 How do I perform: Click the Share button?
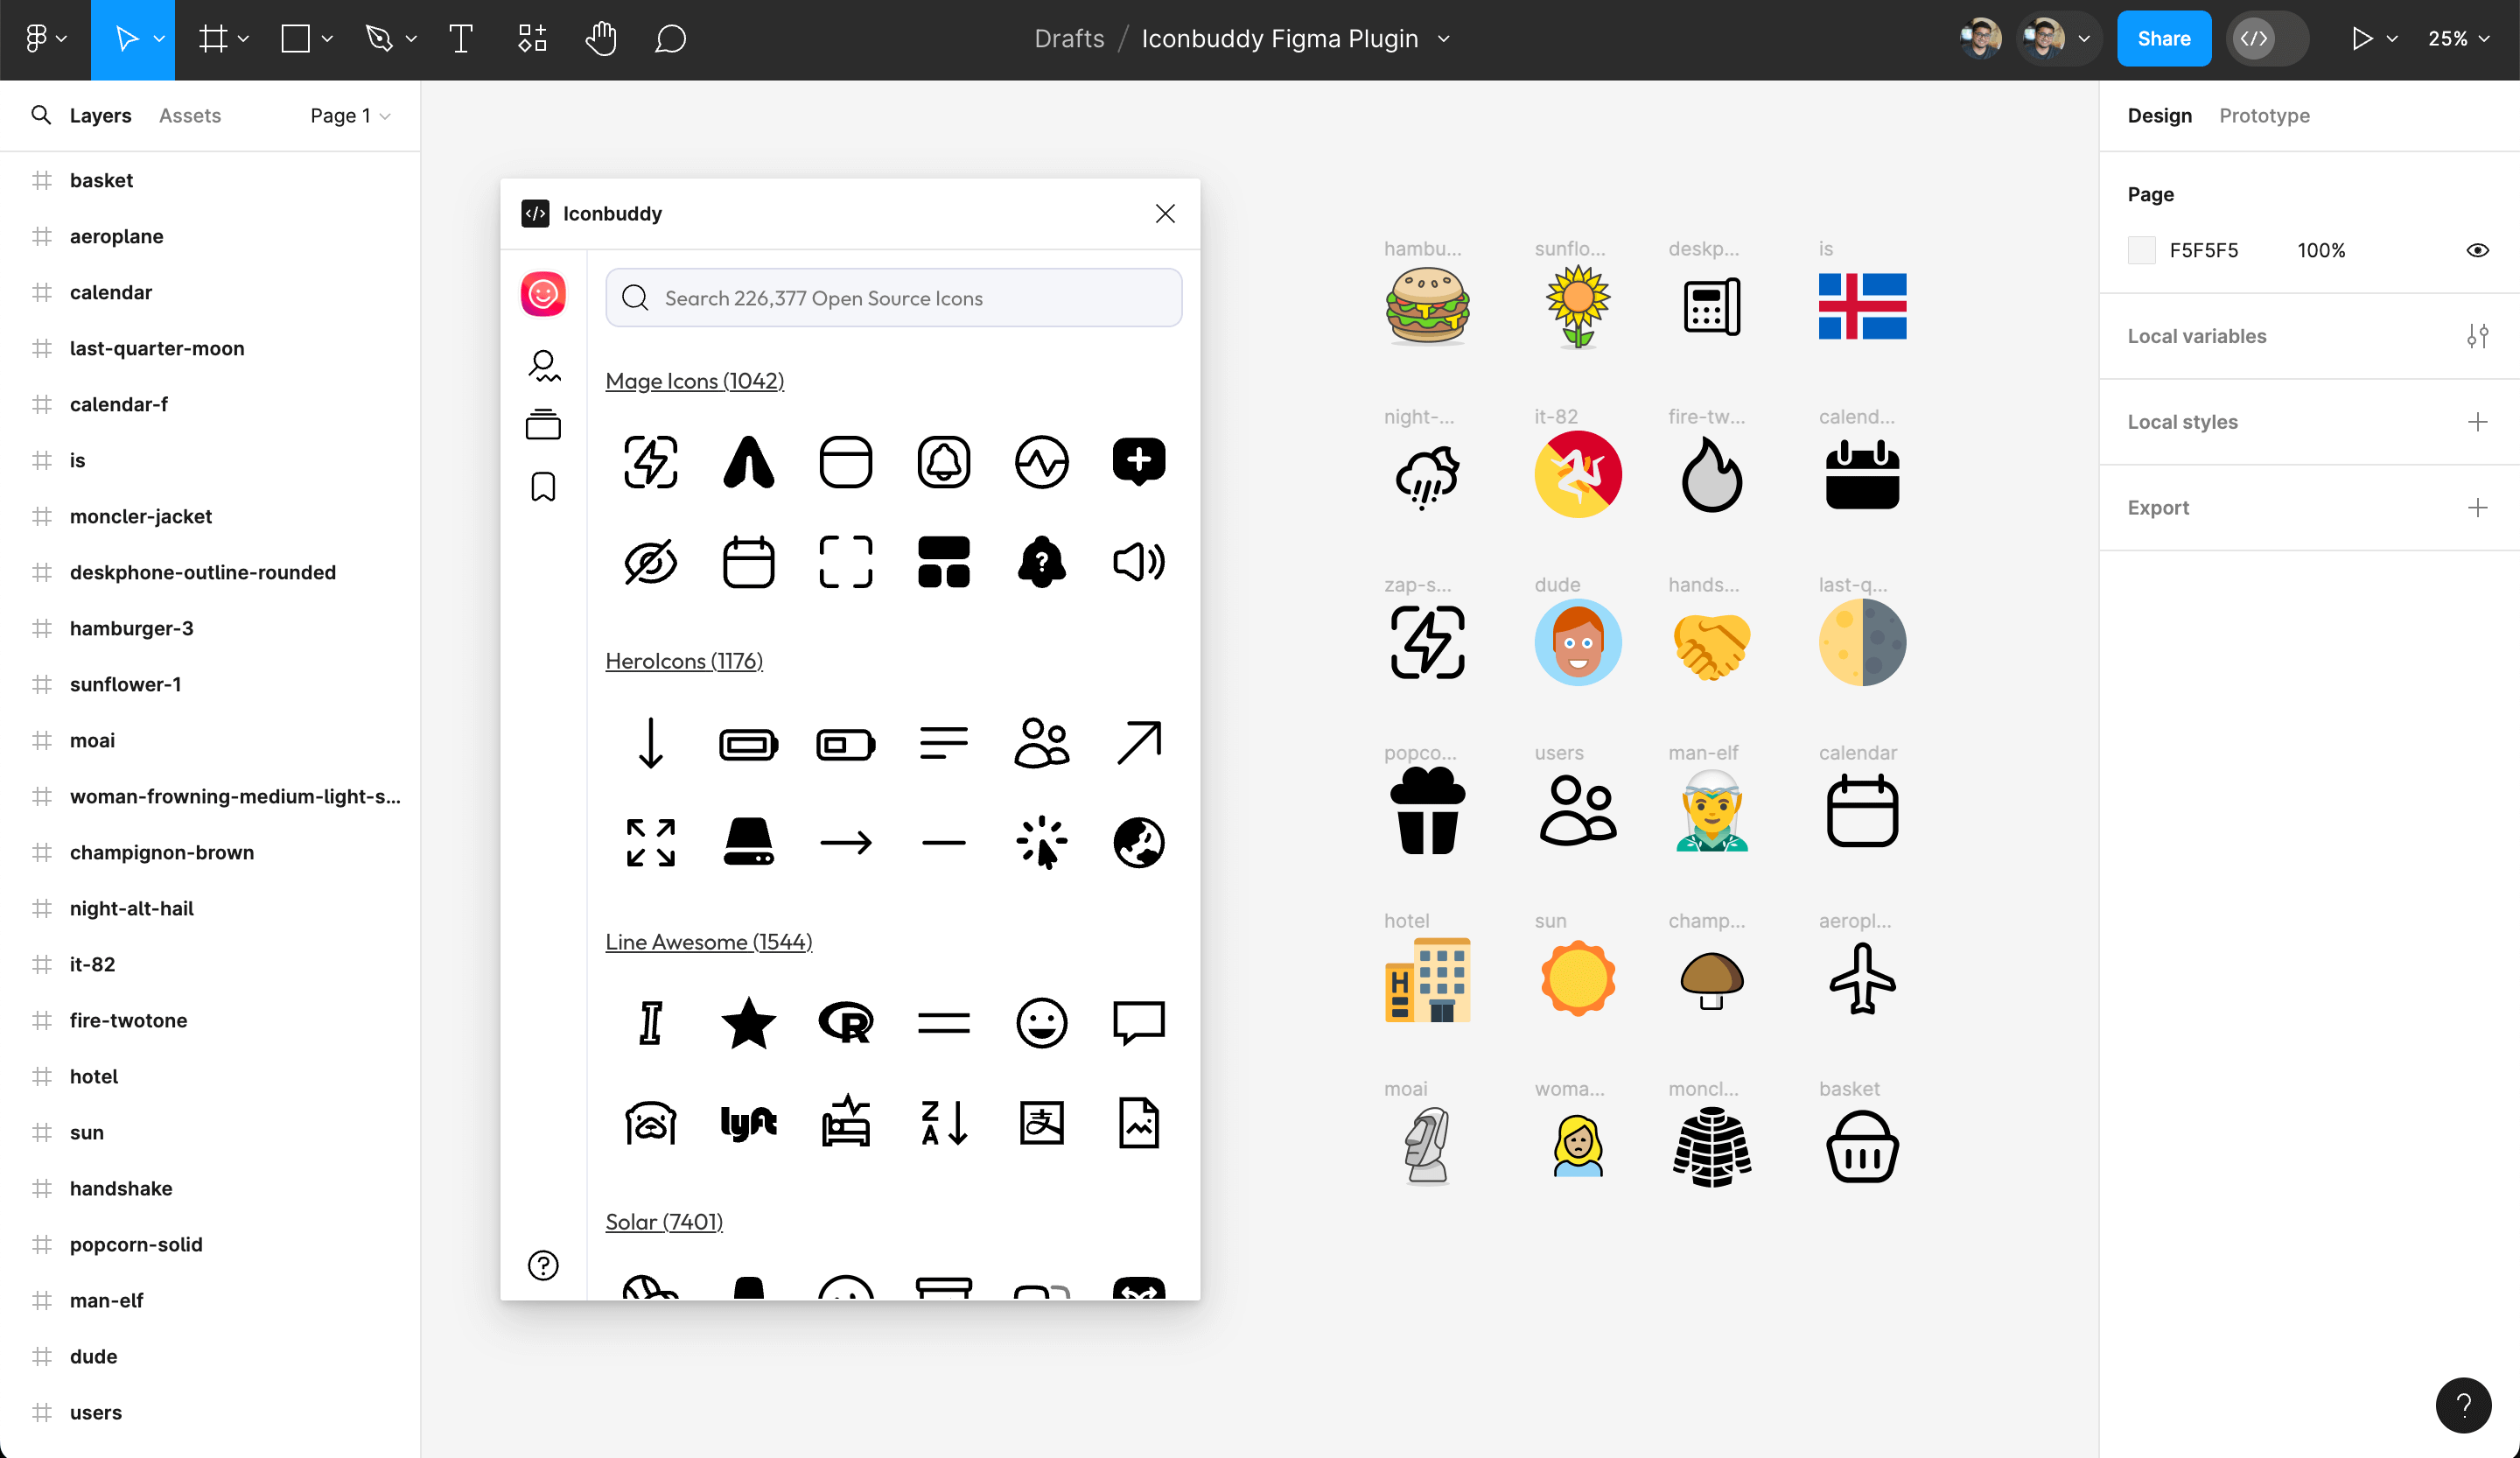pos(2163,38)
